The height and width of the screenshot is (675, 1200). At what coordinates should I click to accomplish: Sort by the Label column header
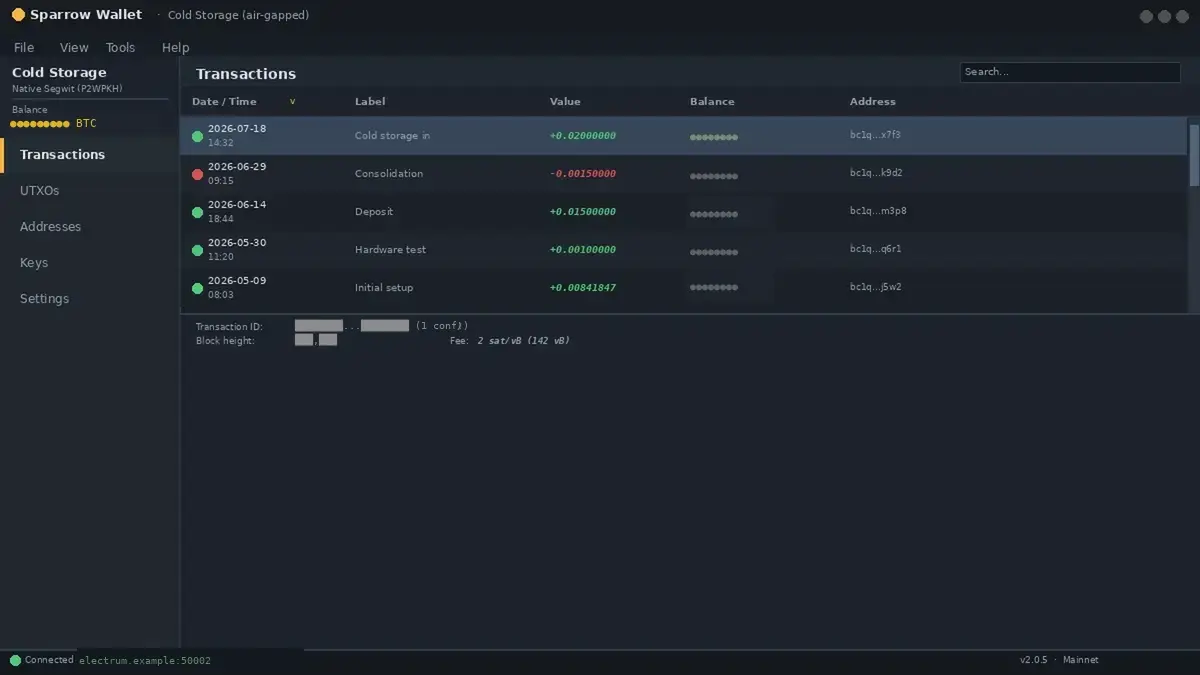pos(370,102)
